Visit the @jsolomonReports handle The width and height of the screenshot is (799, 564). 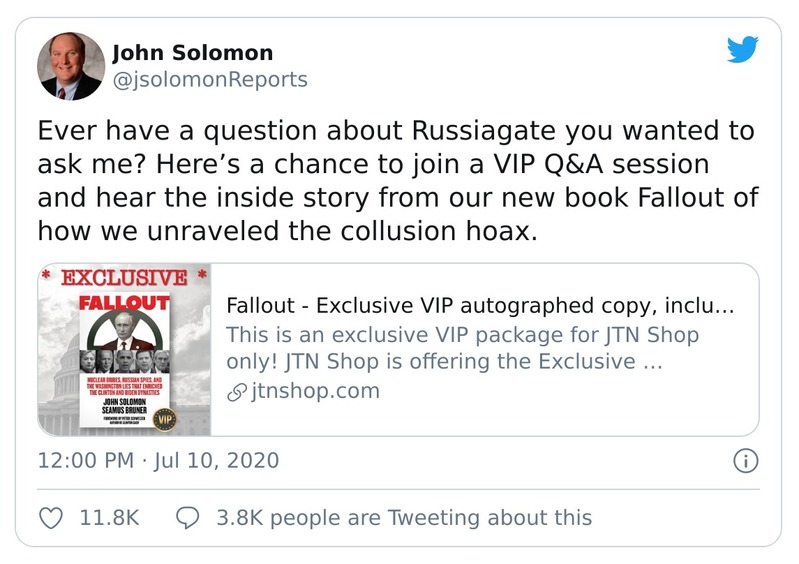(210, 79)
